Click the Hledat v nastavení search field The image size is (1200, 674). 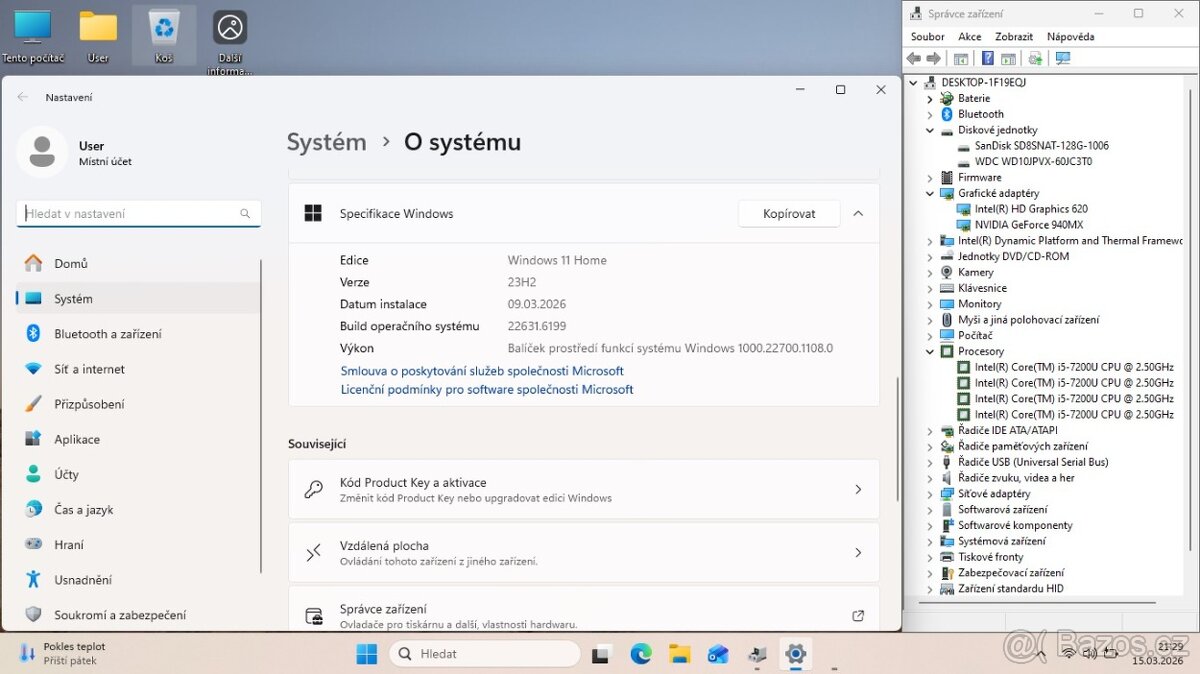(138, 213)
